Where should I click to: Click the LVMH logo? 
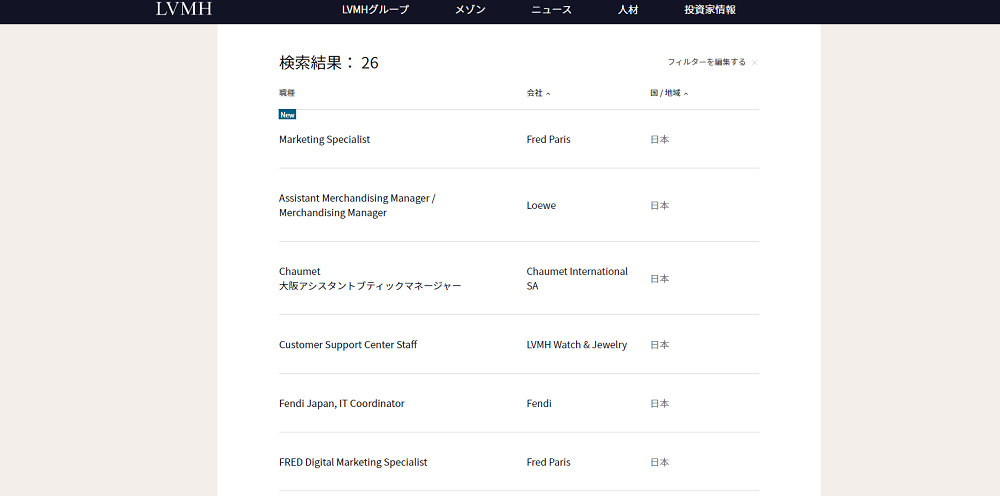tap(184, 9)
